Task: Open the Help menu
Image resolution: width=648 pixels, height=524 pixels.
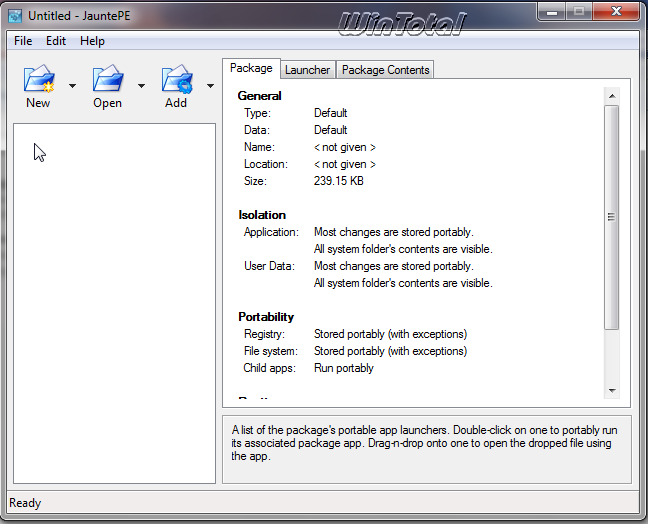Action: (92, 41)
